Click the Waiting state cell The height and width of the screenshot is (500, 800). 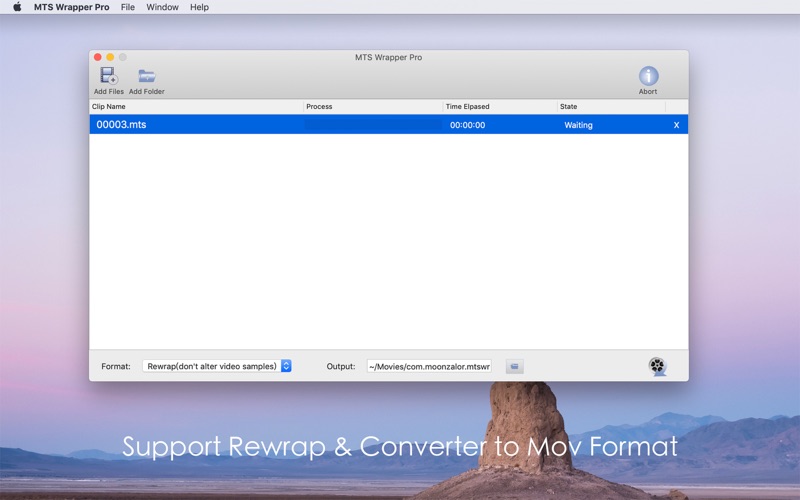pyautogui.click(x=578, y=125)
